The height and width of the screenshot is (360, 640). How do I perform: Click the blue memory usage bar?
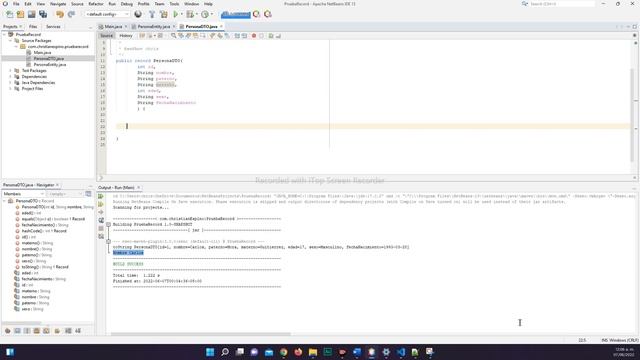tap(236, 15)
